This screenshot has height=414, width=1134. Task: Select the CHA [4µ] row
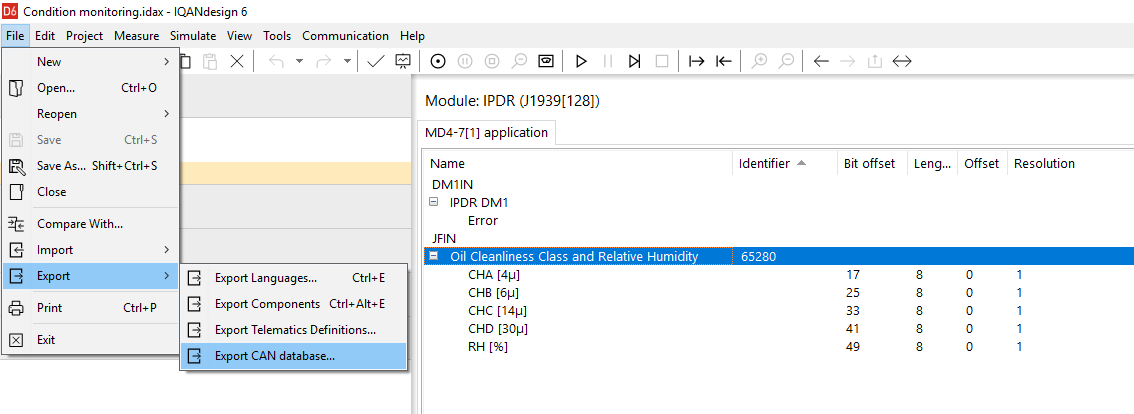point(777,275)
